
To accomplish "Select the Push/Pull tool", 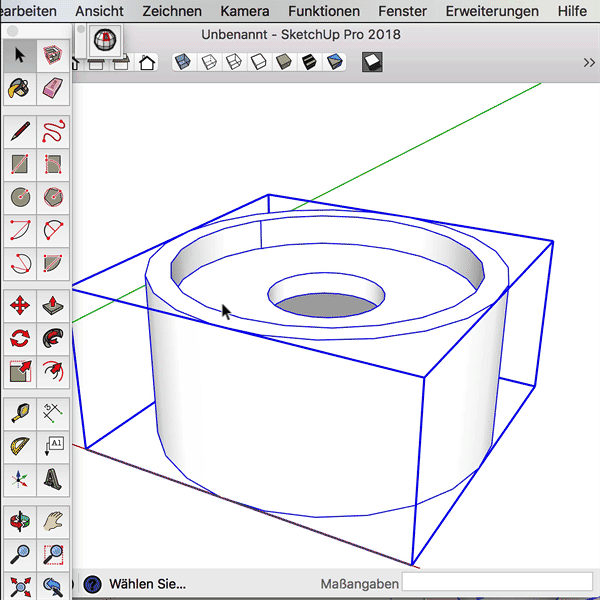I will click(x=53, y=305).
